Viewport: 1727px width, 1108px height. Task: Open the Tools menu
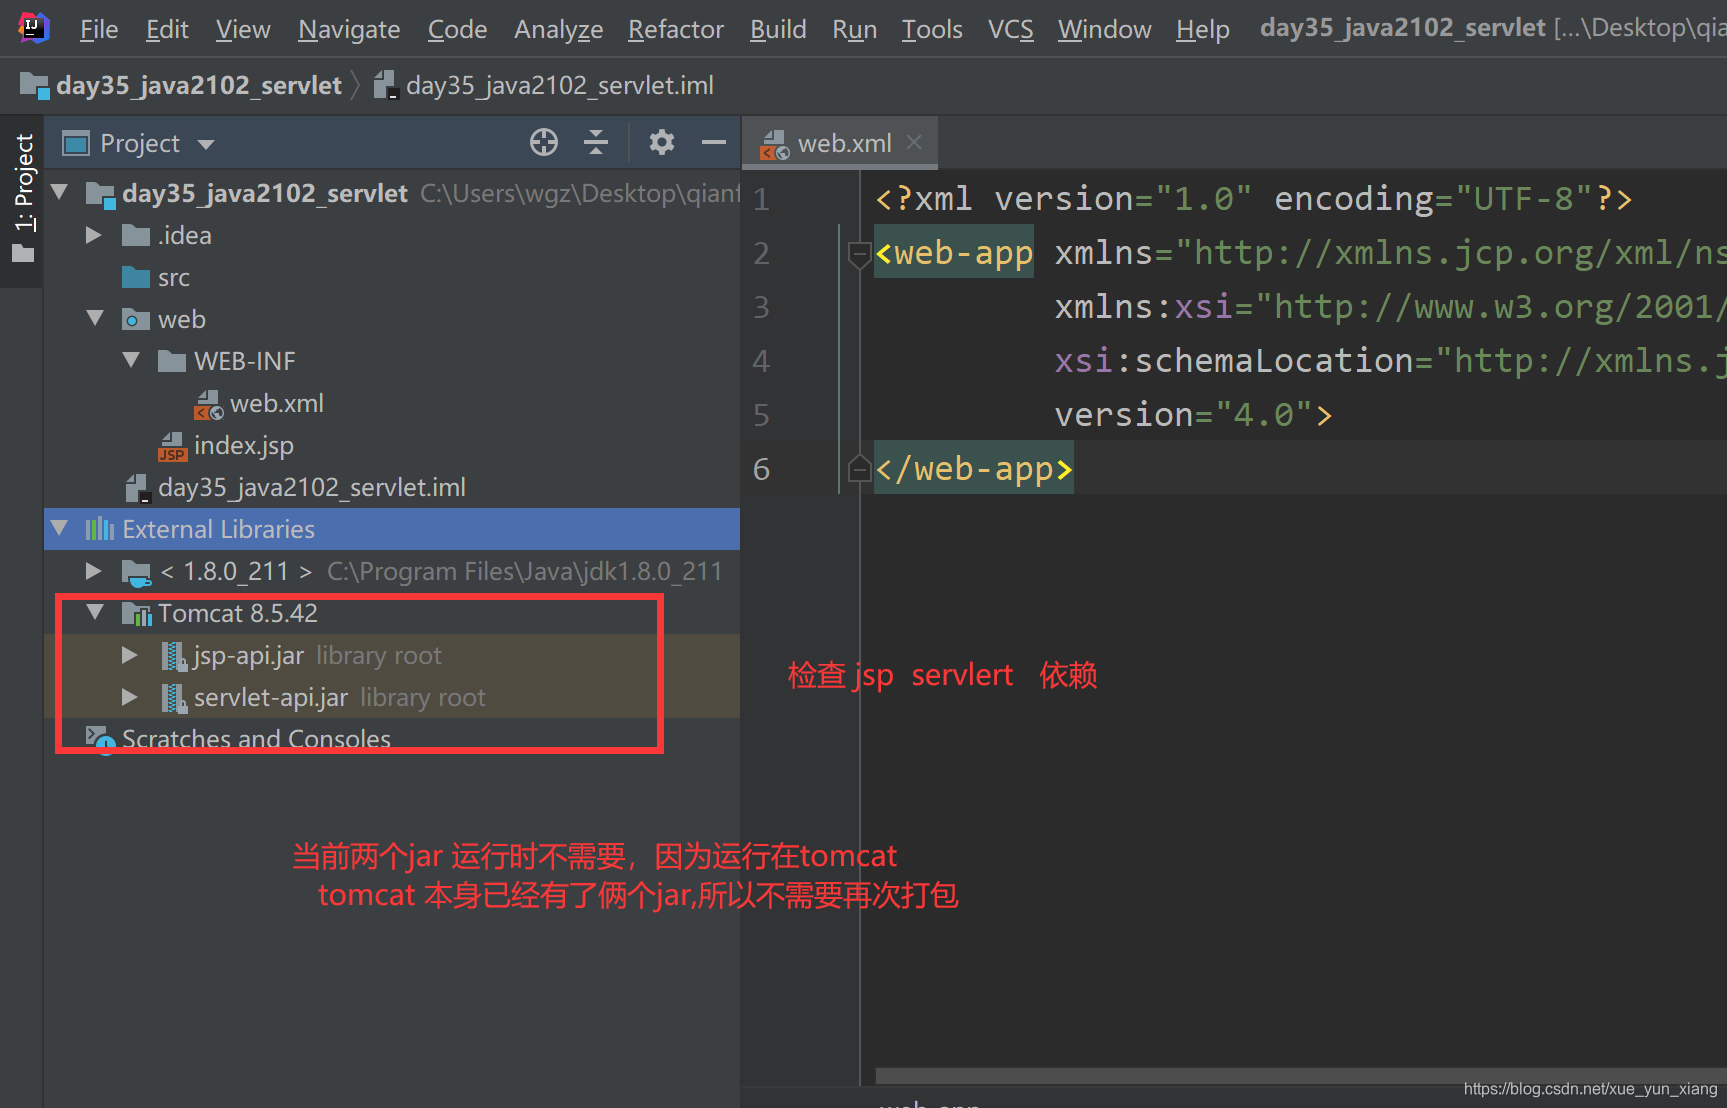click(932, 29)
